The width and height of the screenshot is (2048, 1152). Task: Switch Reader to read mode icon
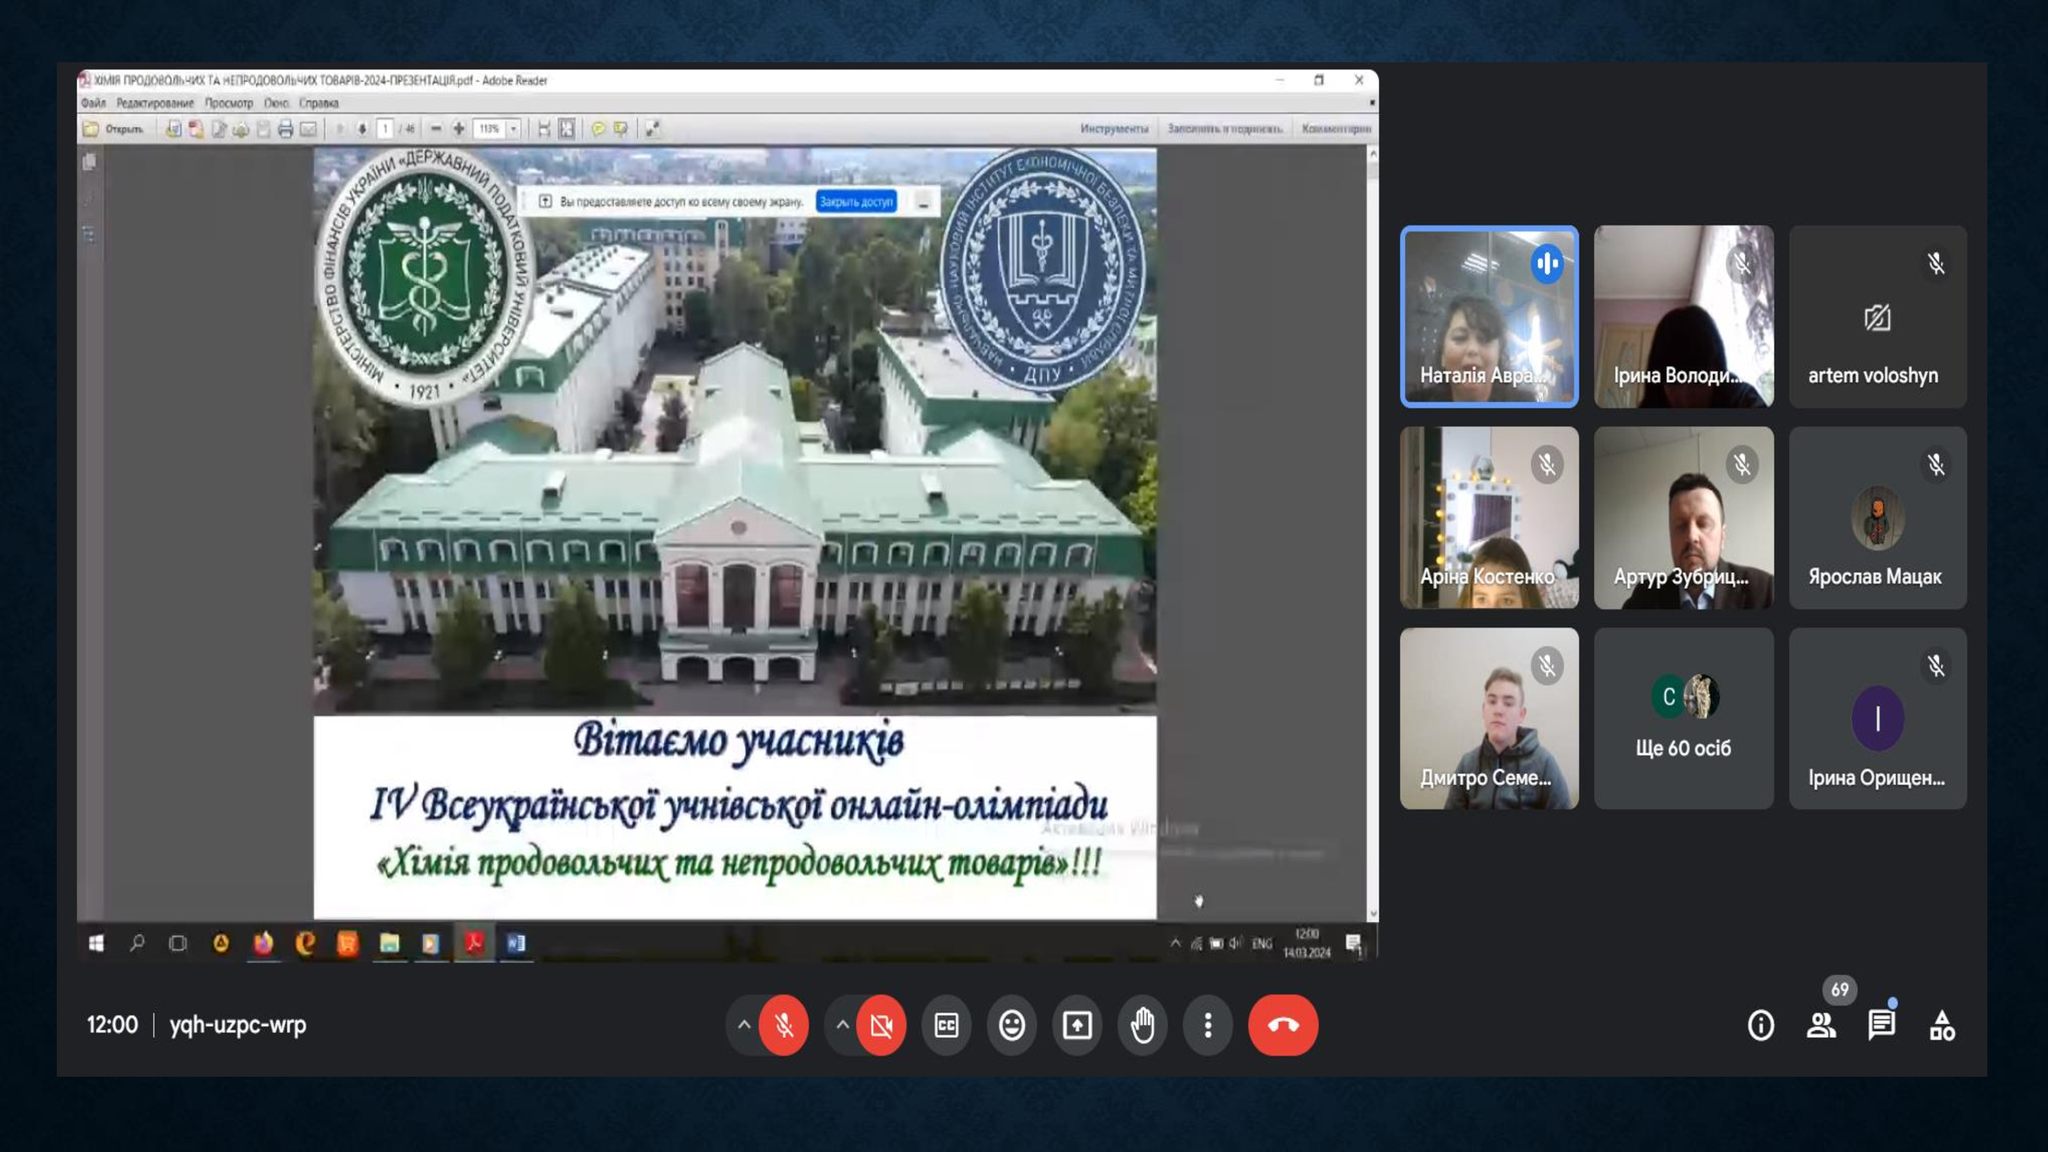652,129
